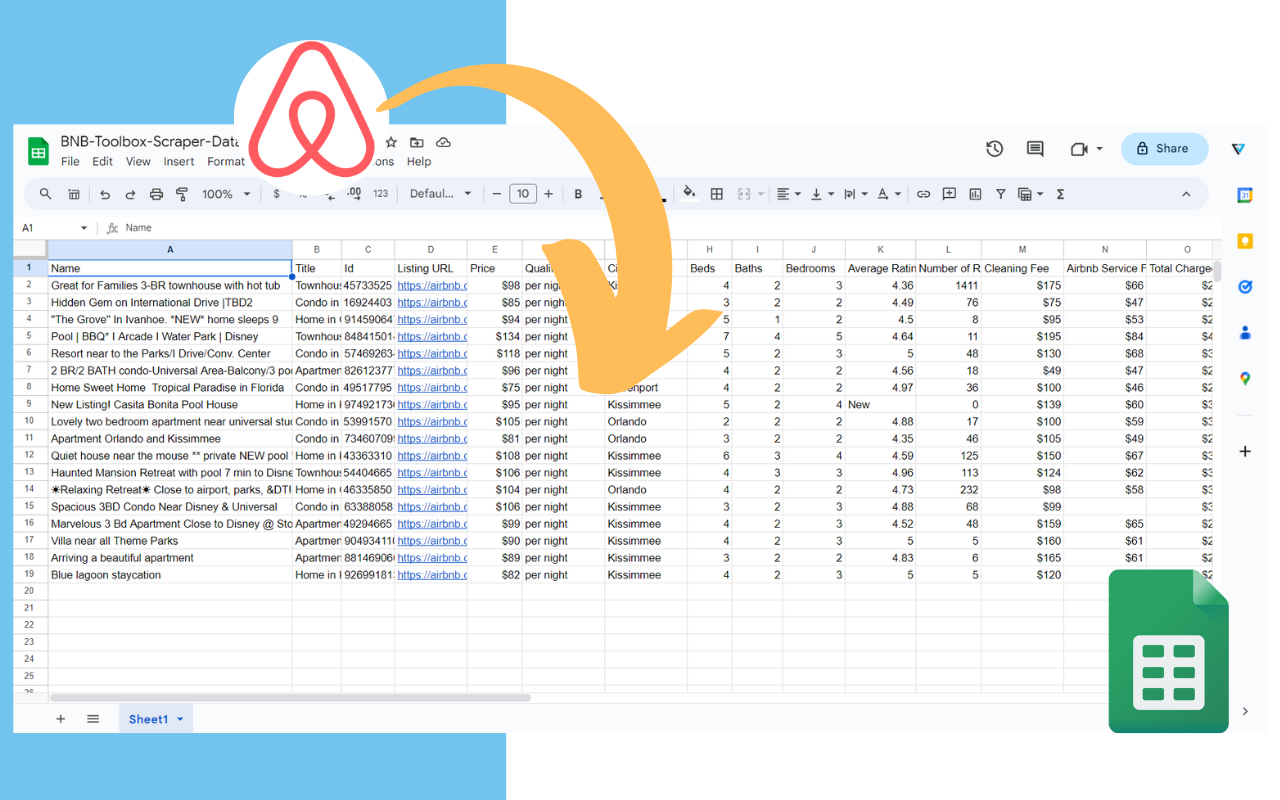1280x800 pixels.
Task: Increase decimal places button
Action: coord(354,194)
